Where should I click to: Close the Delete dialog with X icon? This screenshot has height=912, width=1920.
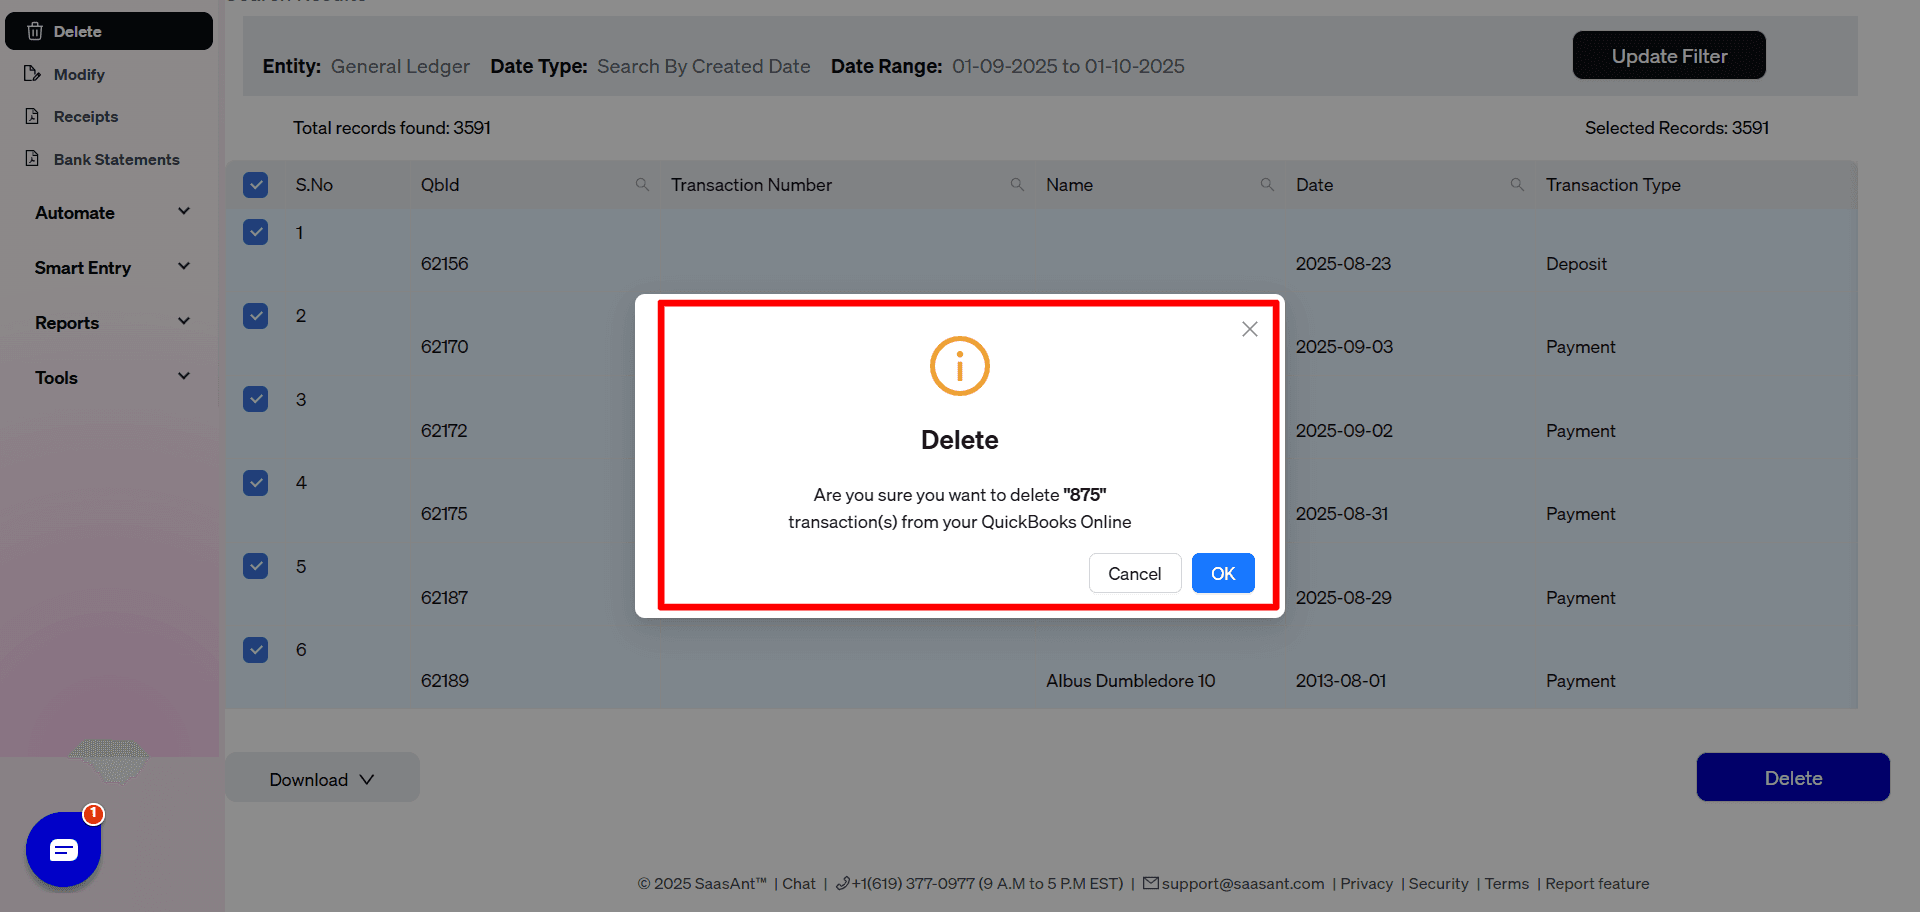[x=1249, y=329]
